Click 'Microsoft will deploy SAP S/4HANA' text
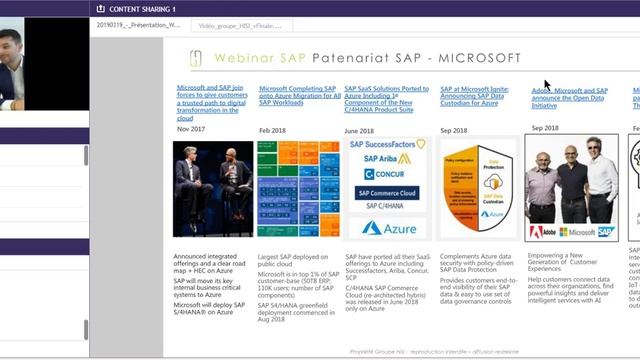The height and width of the screenshot is (360, 640). pyautogui.click(x=209, y=309)
